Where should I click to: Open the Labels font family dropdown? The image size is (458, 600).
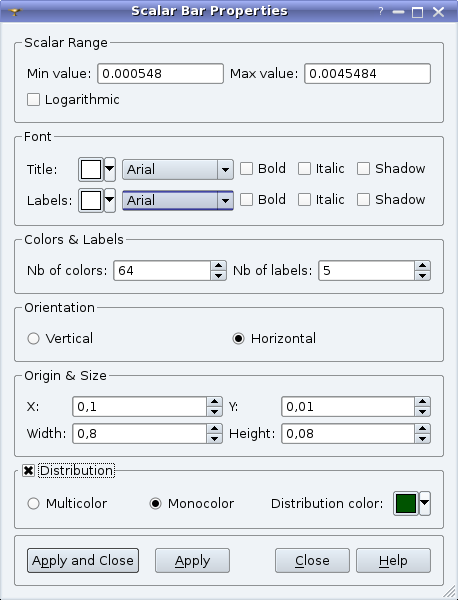coord(178,200)
